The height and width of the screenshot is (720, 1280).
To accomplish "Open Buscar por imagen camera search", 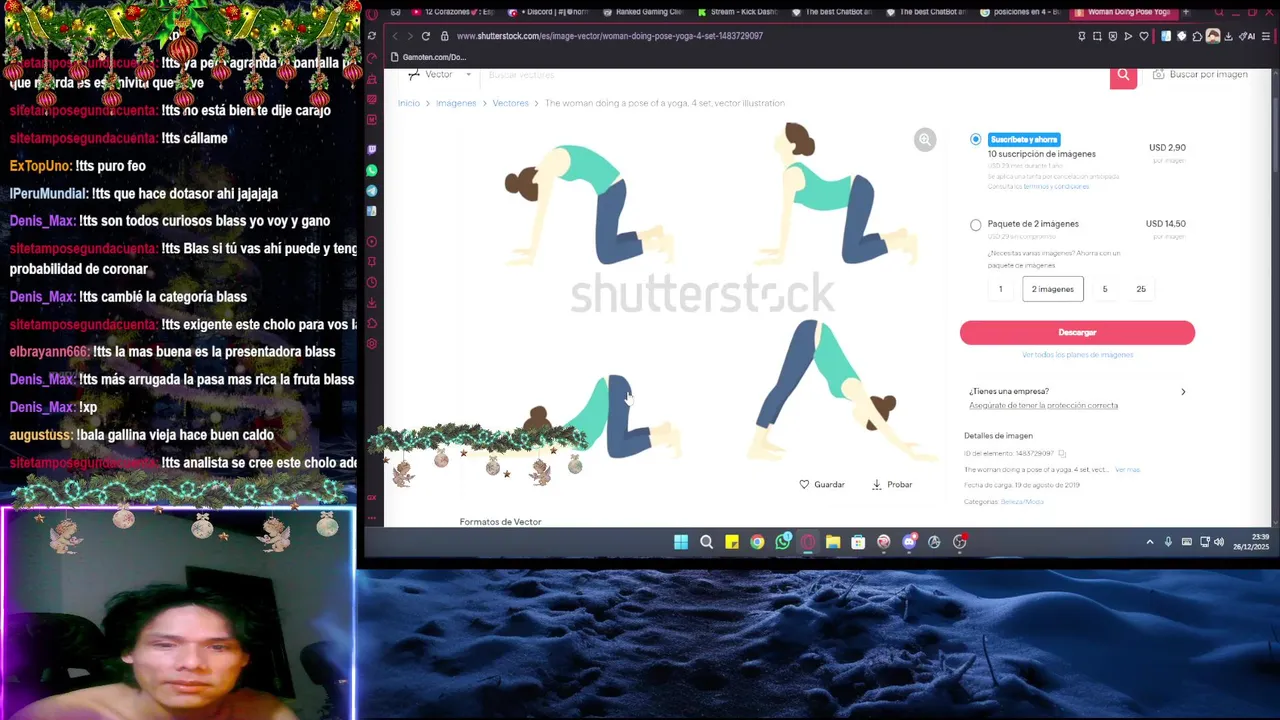I will [x=1200, y=74].
